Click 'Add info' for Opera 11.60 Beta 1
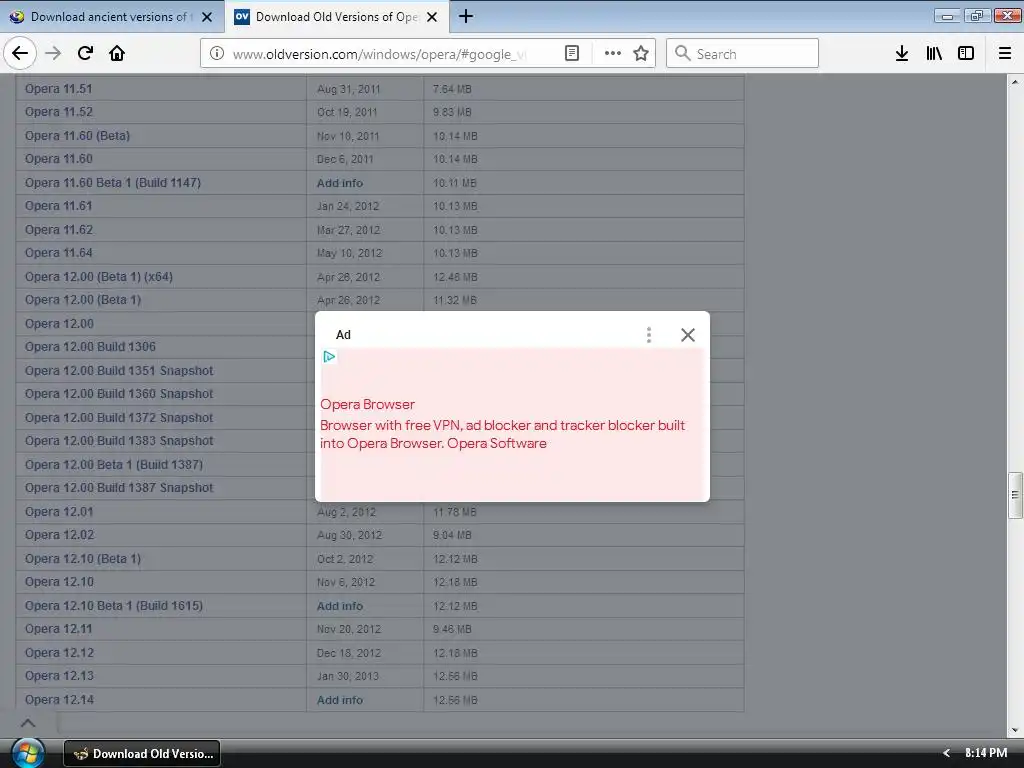 point(340,183)
